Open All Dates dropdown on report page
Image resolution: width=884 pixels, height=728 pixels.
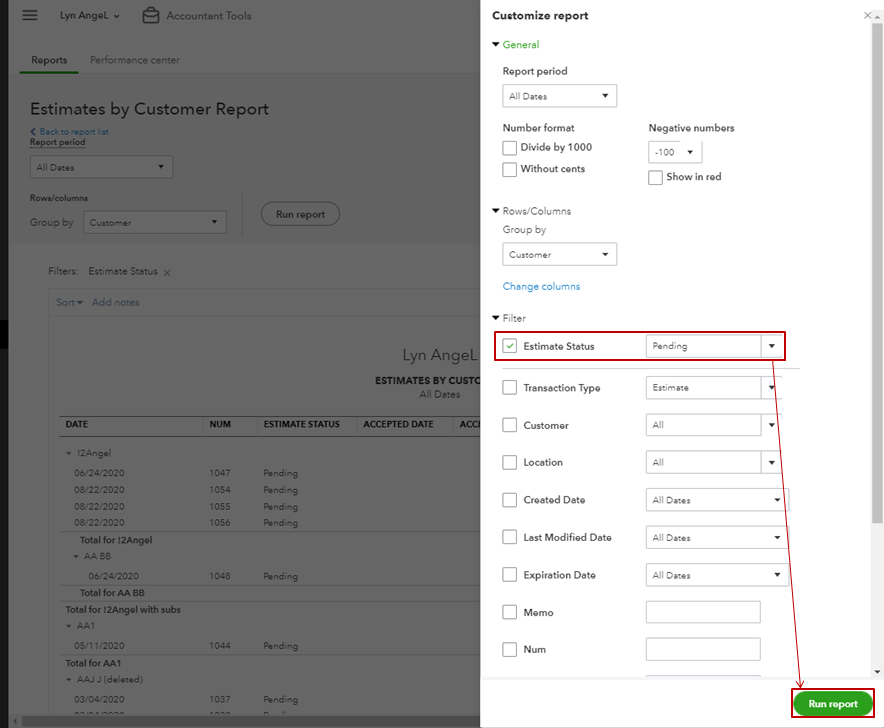click(x=101, y=167)
